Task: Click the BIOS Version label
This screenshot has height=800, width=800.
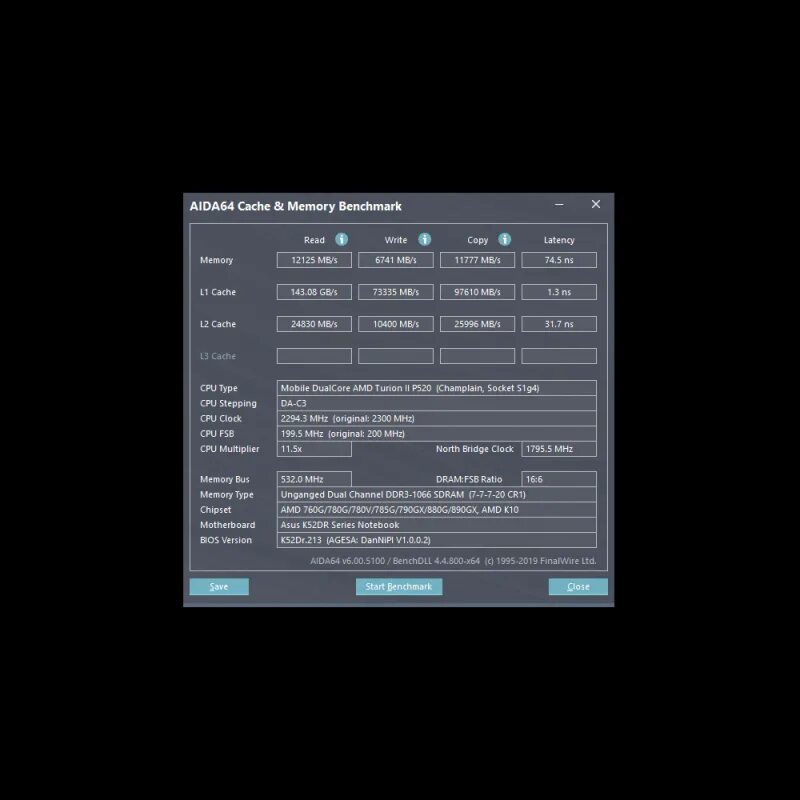Action: tap(226, 540)
